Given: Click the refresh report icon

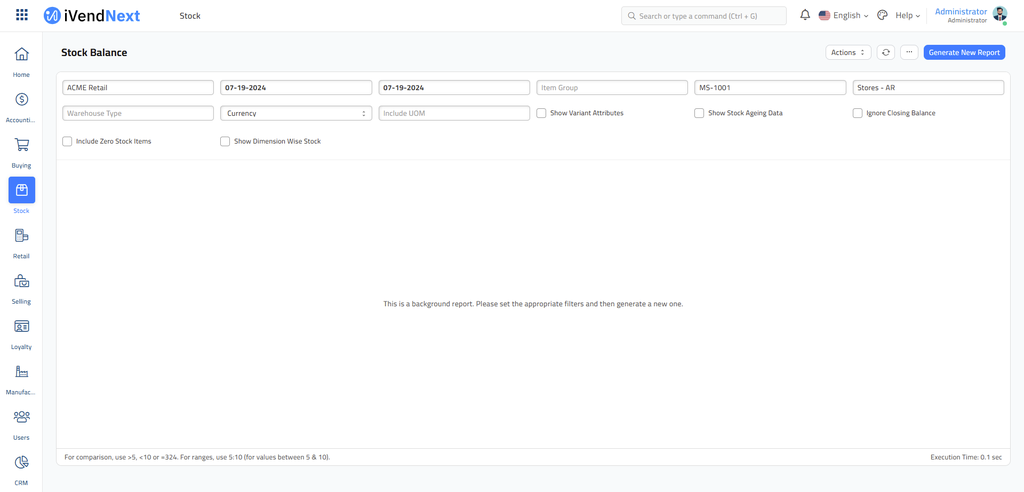Looking at the screenshot, I should pyautogui.click(x=886, y=52).
